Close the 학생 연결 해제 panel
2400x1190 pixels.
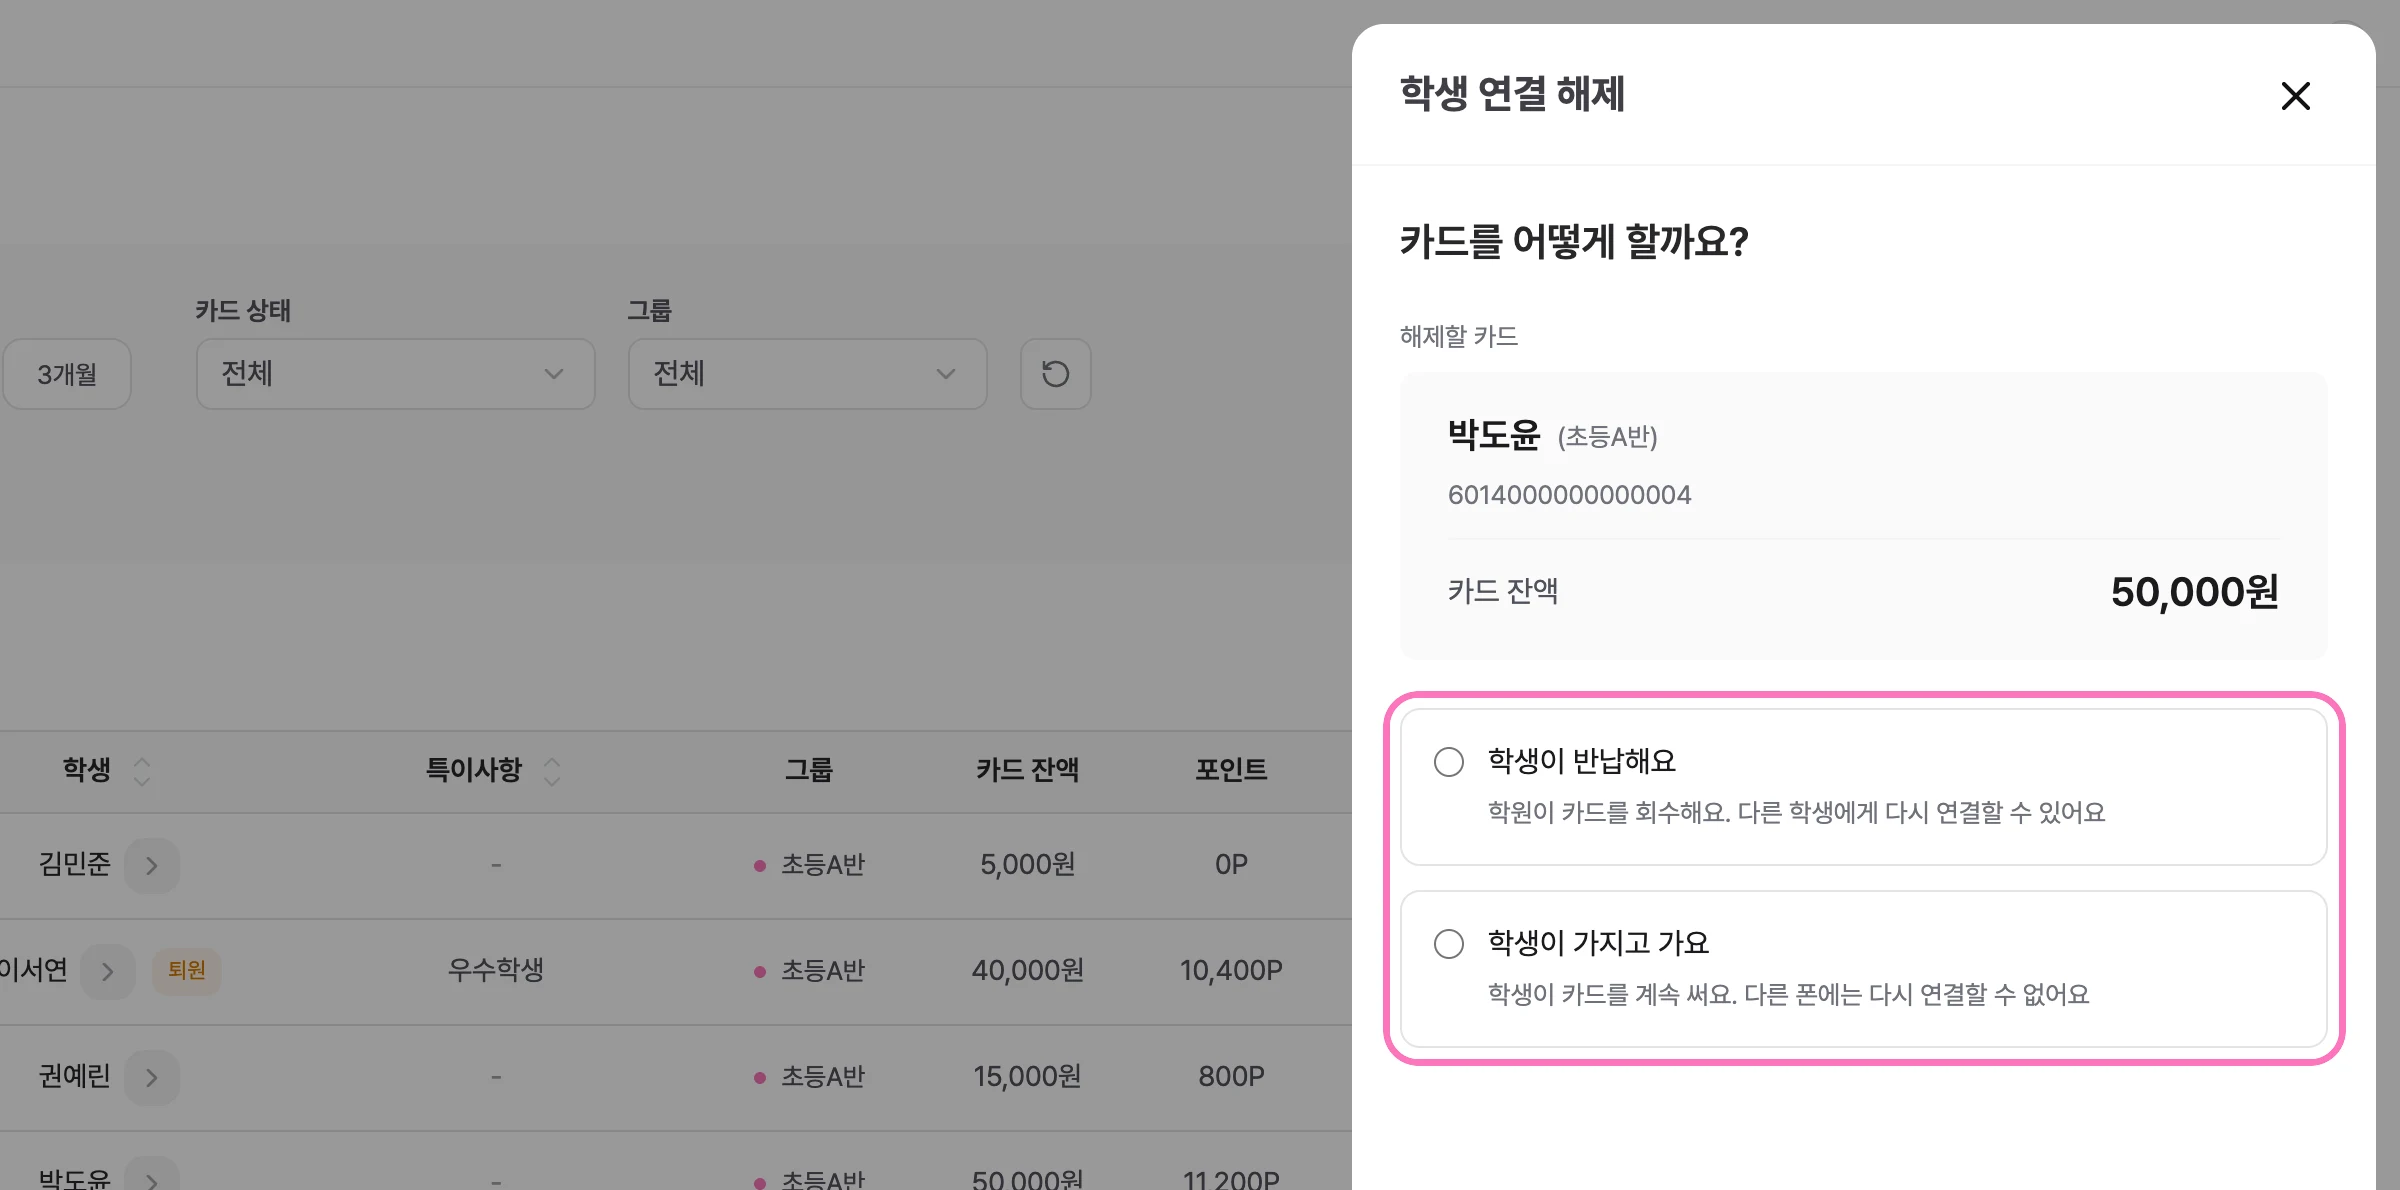(x=2295, y=96)
